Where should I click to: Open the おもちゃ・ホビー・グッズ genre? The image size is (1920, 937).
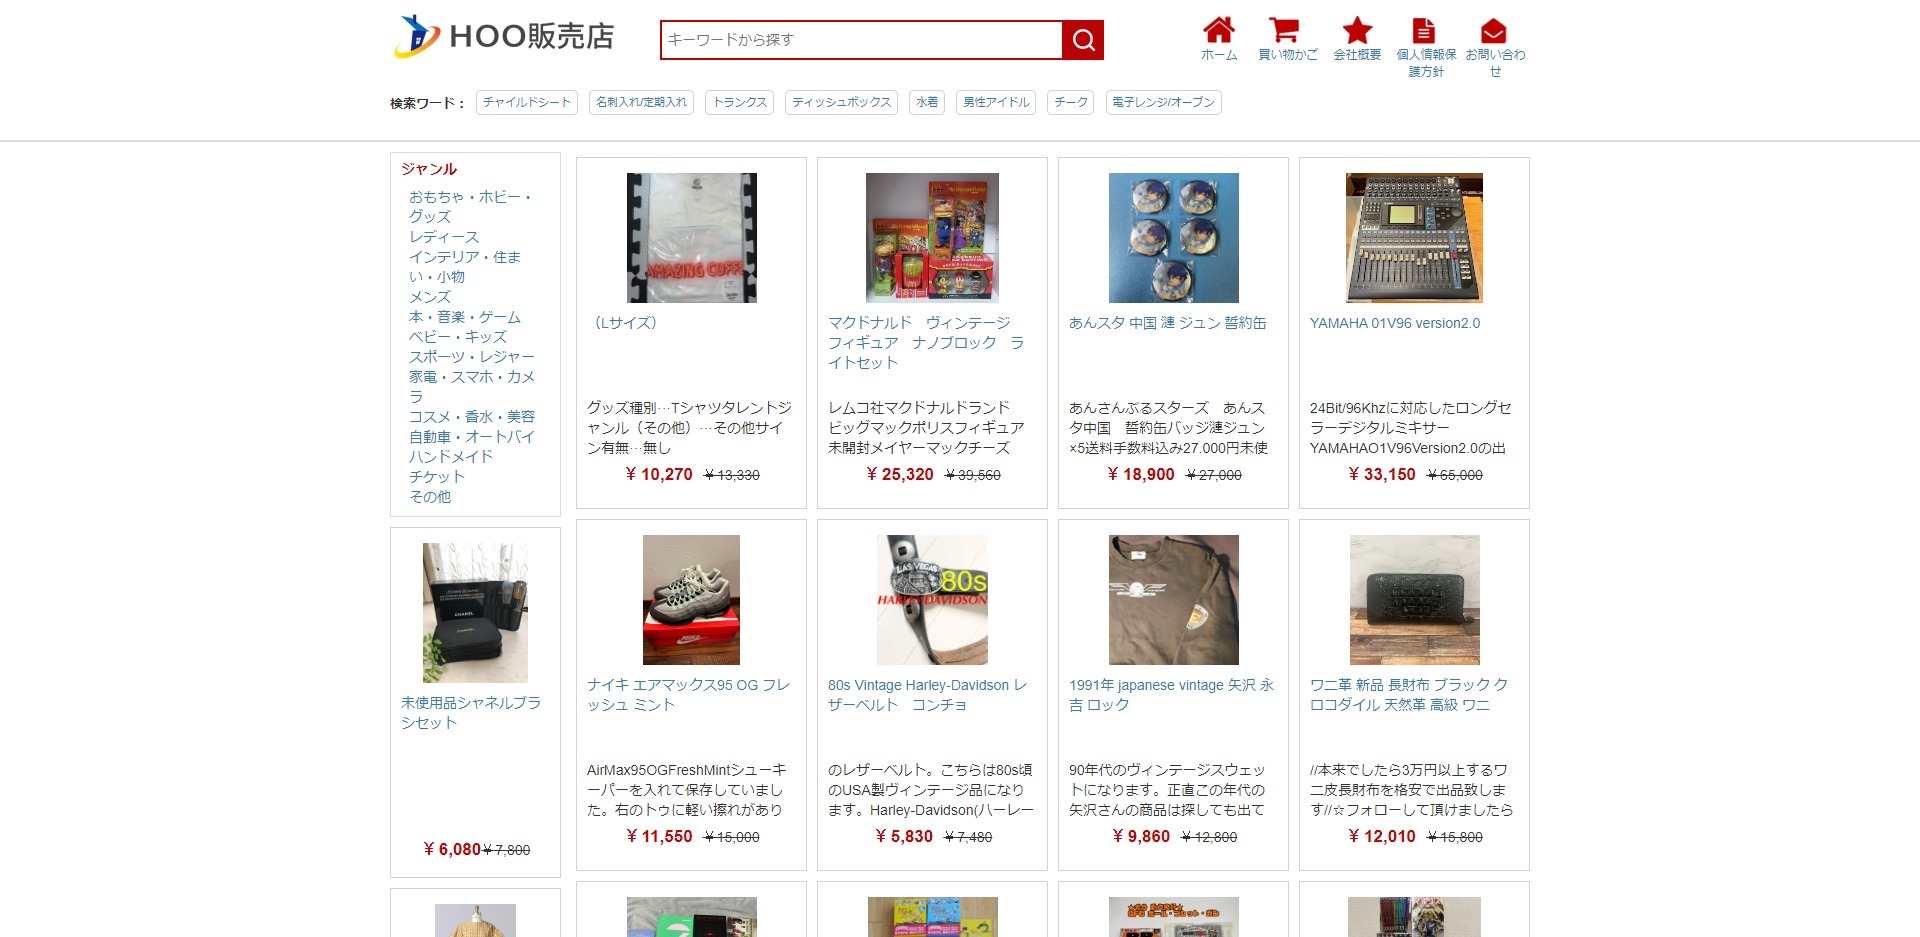470,207
